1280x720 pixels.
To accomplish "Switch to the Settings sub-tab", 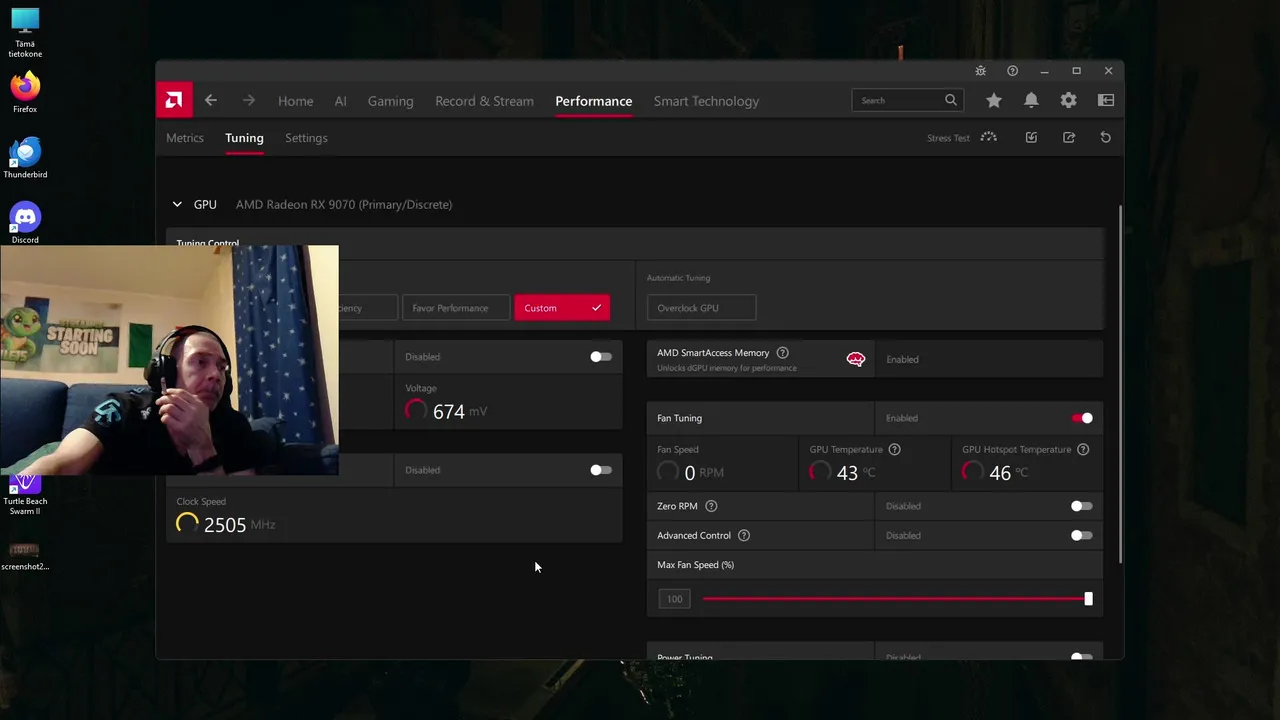I will click(x=306, y=138).
